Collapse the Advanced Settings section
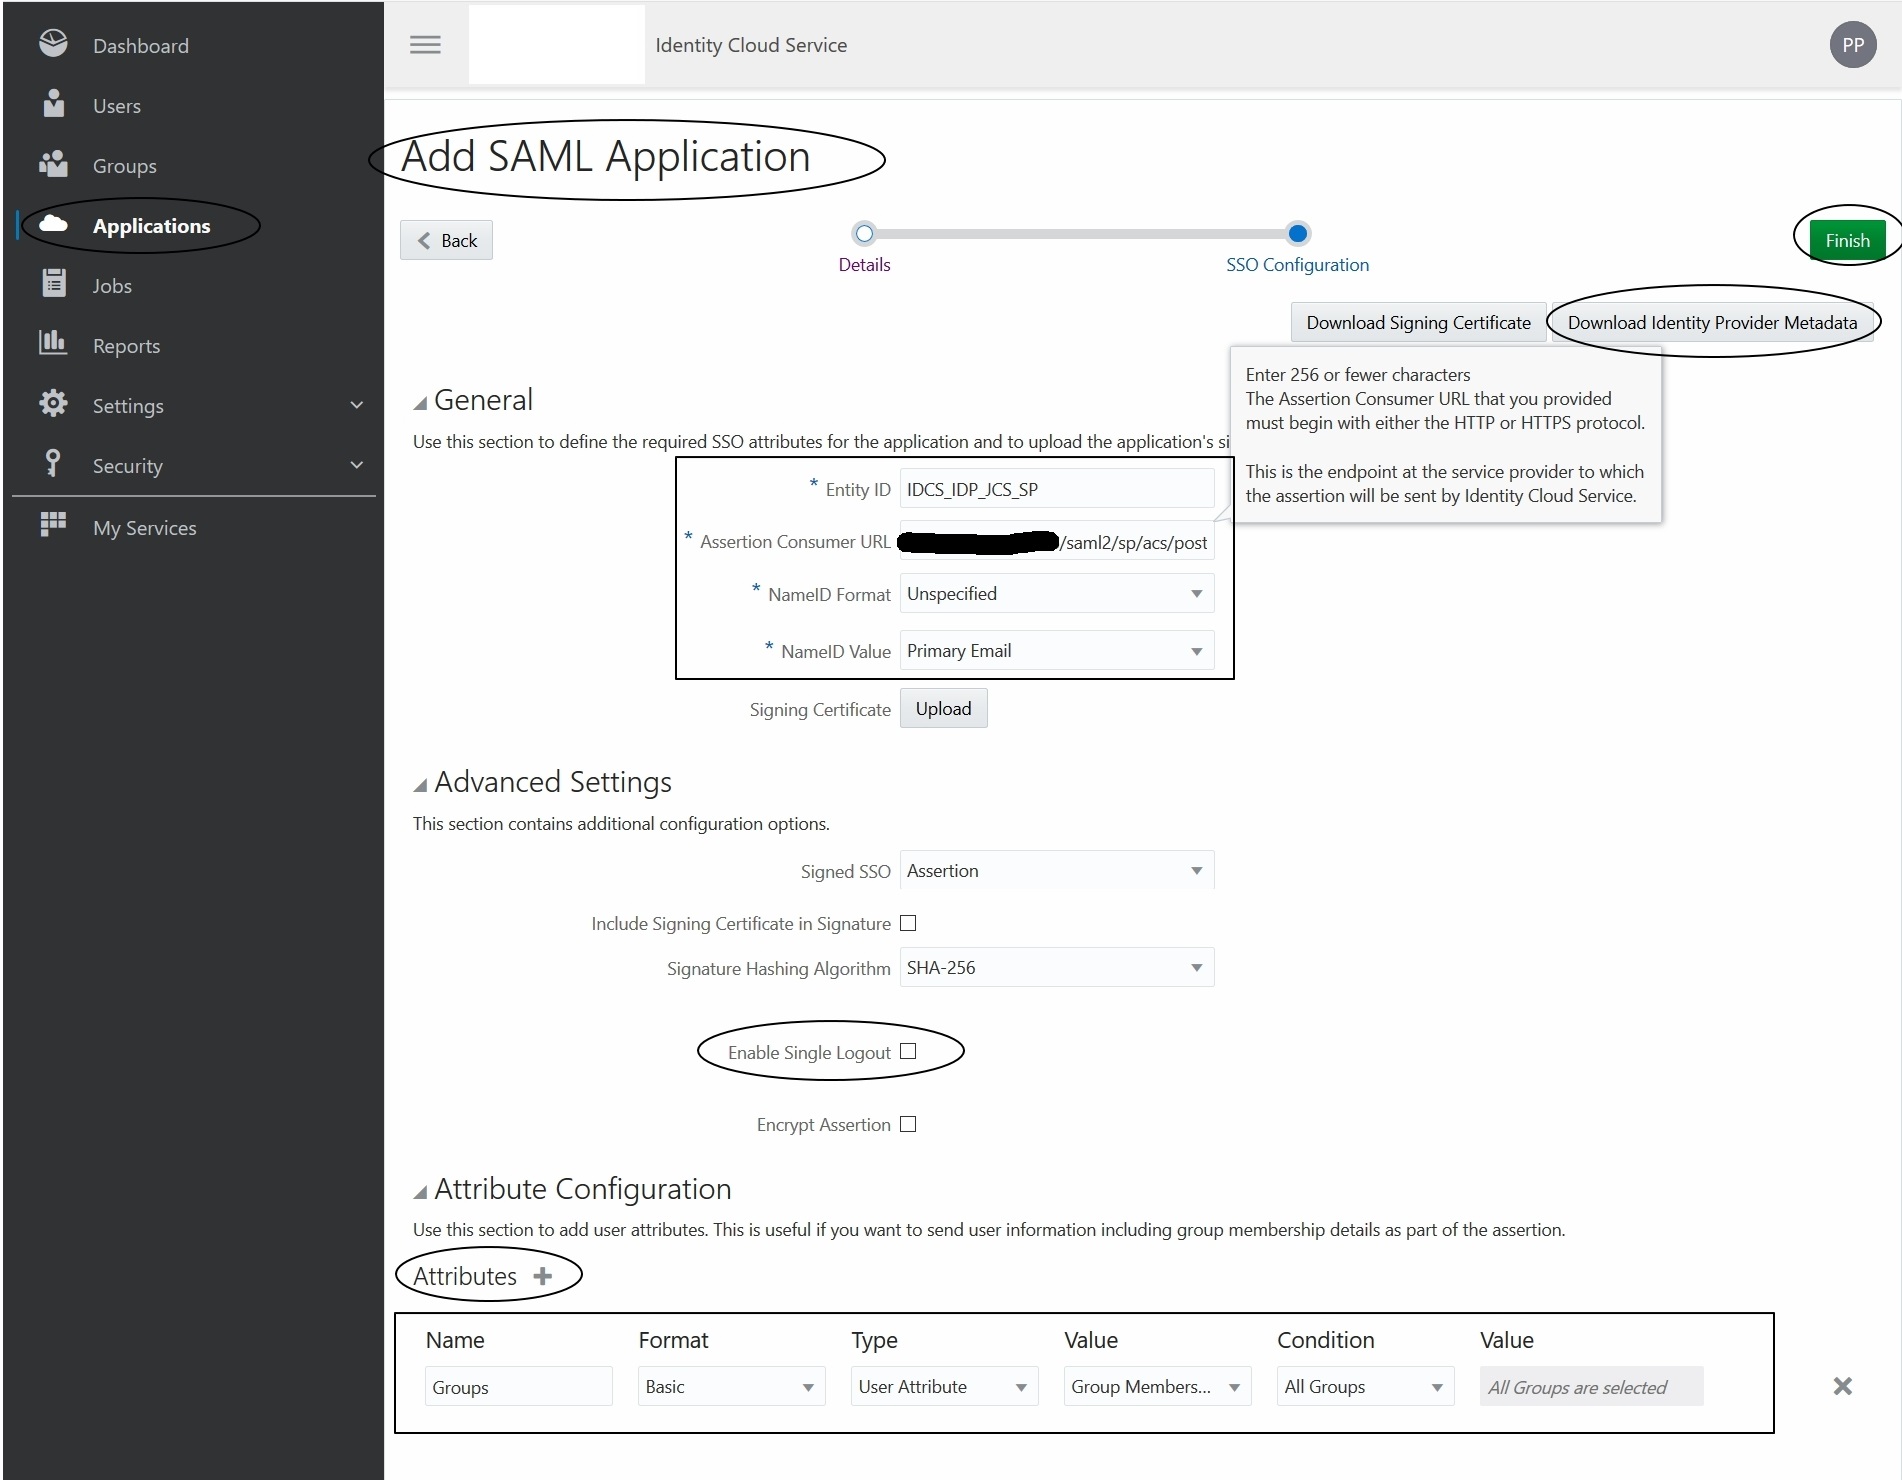The image size is (1902, 1480). click(421, 785)
